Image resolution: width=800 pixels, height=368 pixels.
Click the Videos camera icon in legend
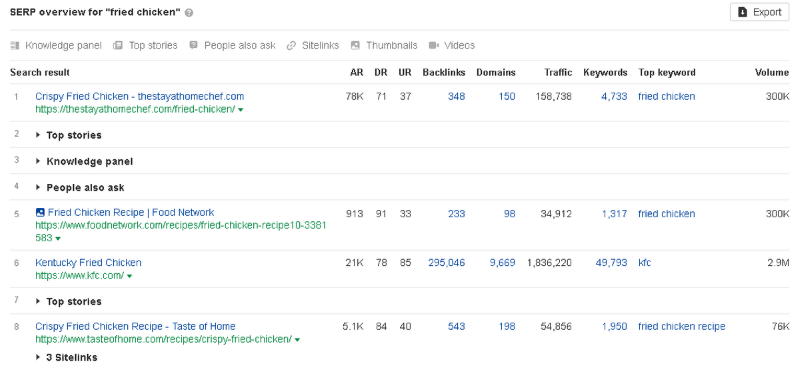coord(434,45)
